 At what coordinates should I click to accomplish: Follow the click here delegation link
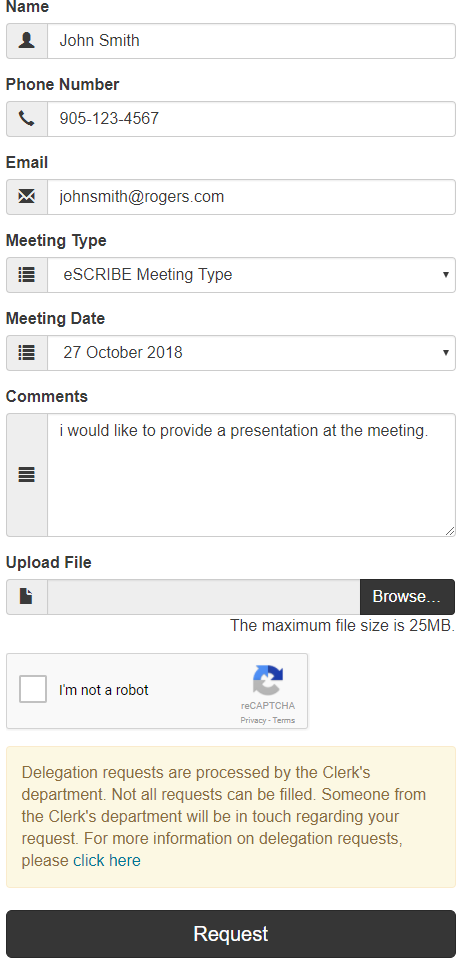pyautogui.click(x=107, y=860)
